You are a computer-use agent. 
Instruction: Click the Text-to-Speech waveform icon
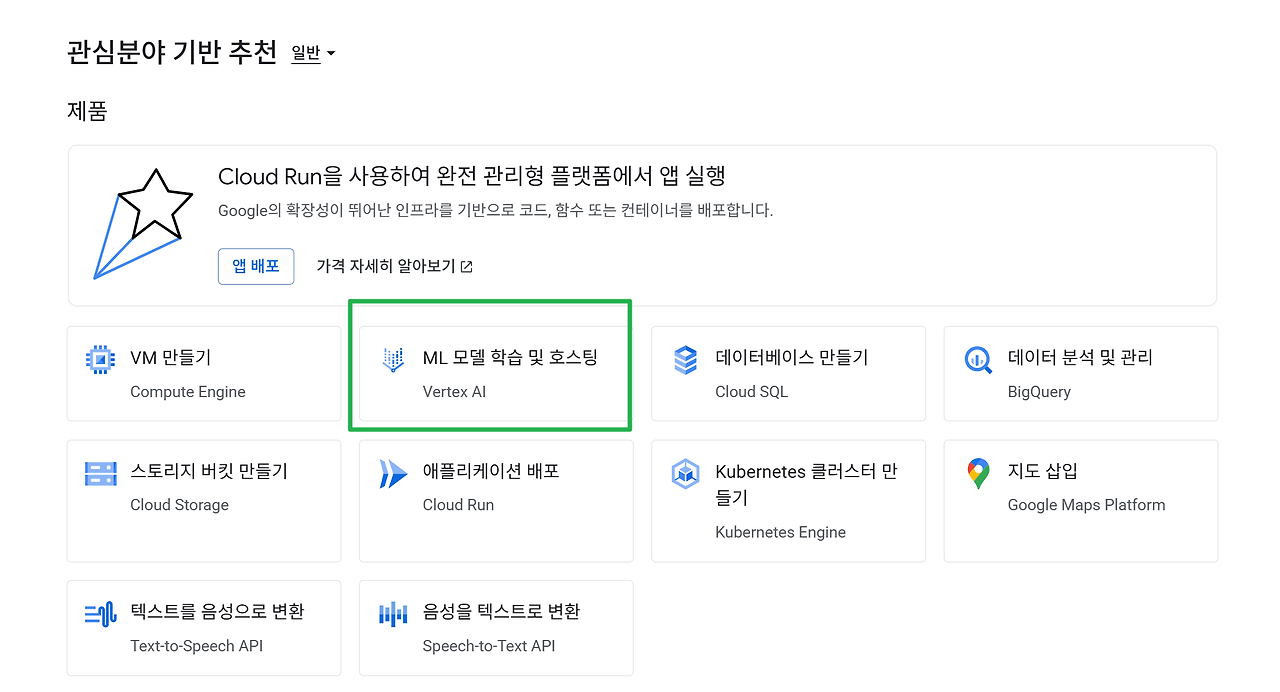pos(100,614)
